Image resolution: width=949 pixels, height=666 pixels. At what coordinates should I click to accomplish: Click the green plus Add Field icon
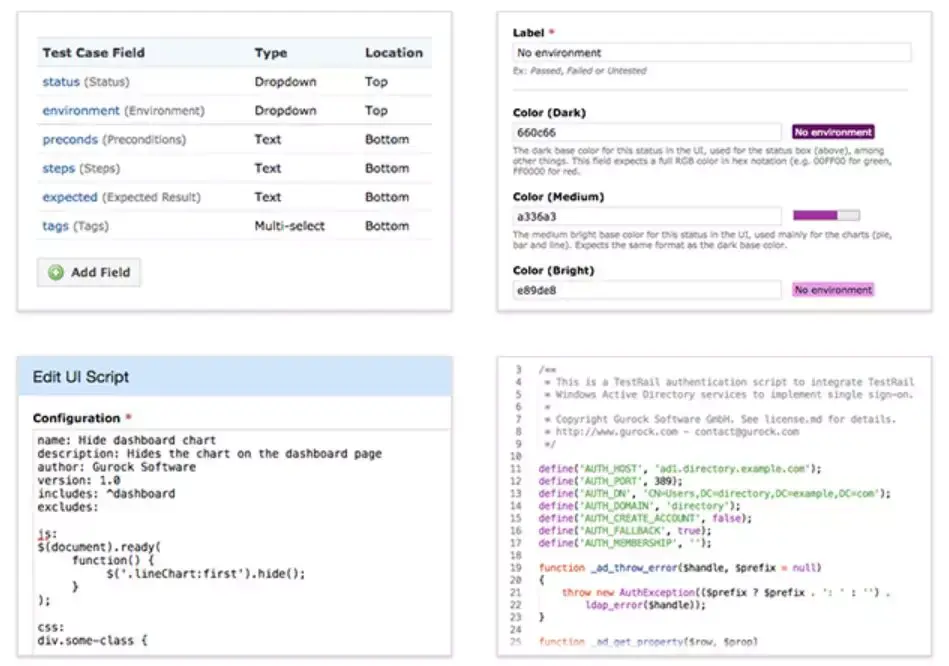click(x=56, y=272)
